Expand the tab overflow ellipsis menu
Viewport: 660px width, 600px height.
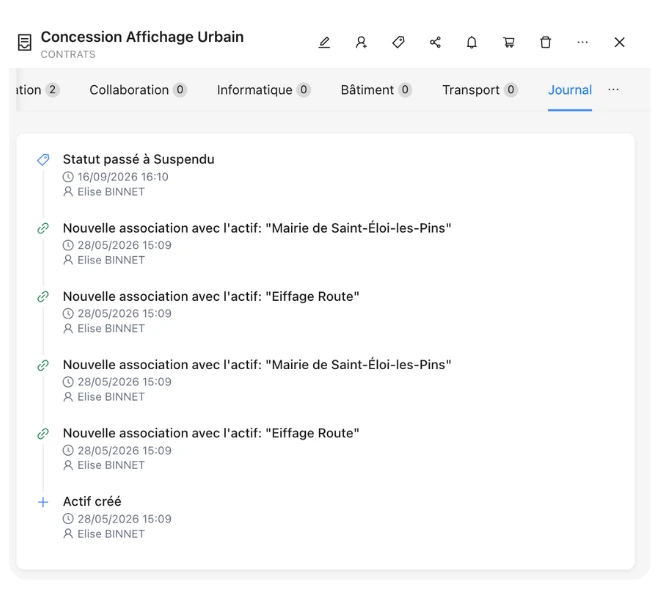tap(613, 90)
